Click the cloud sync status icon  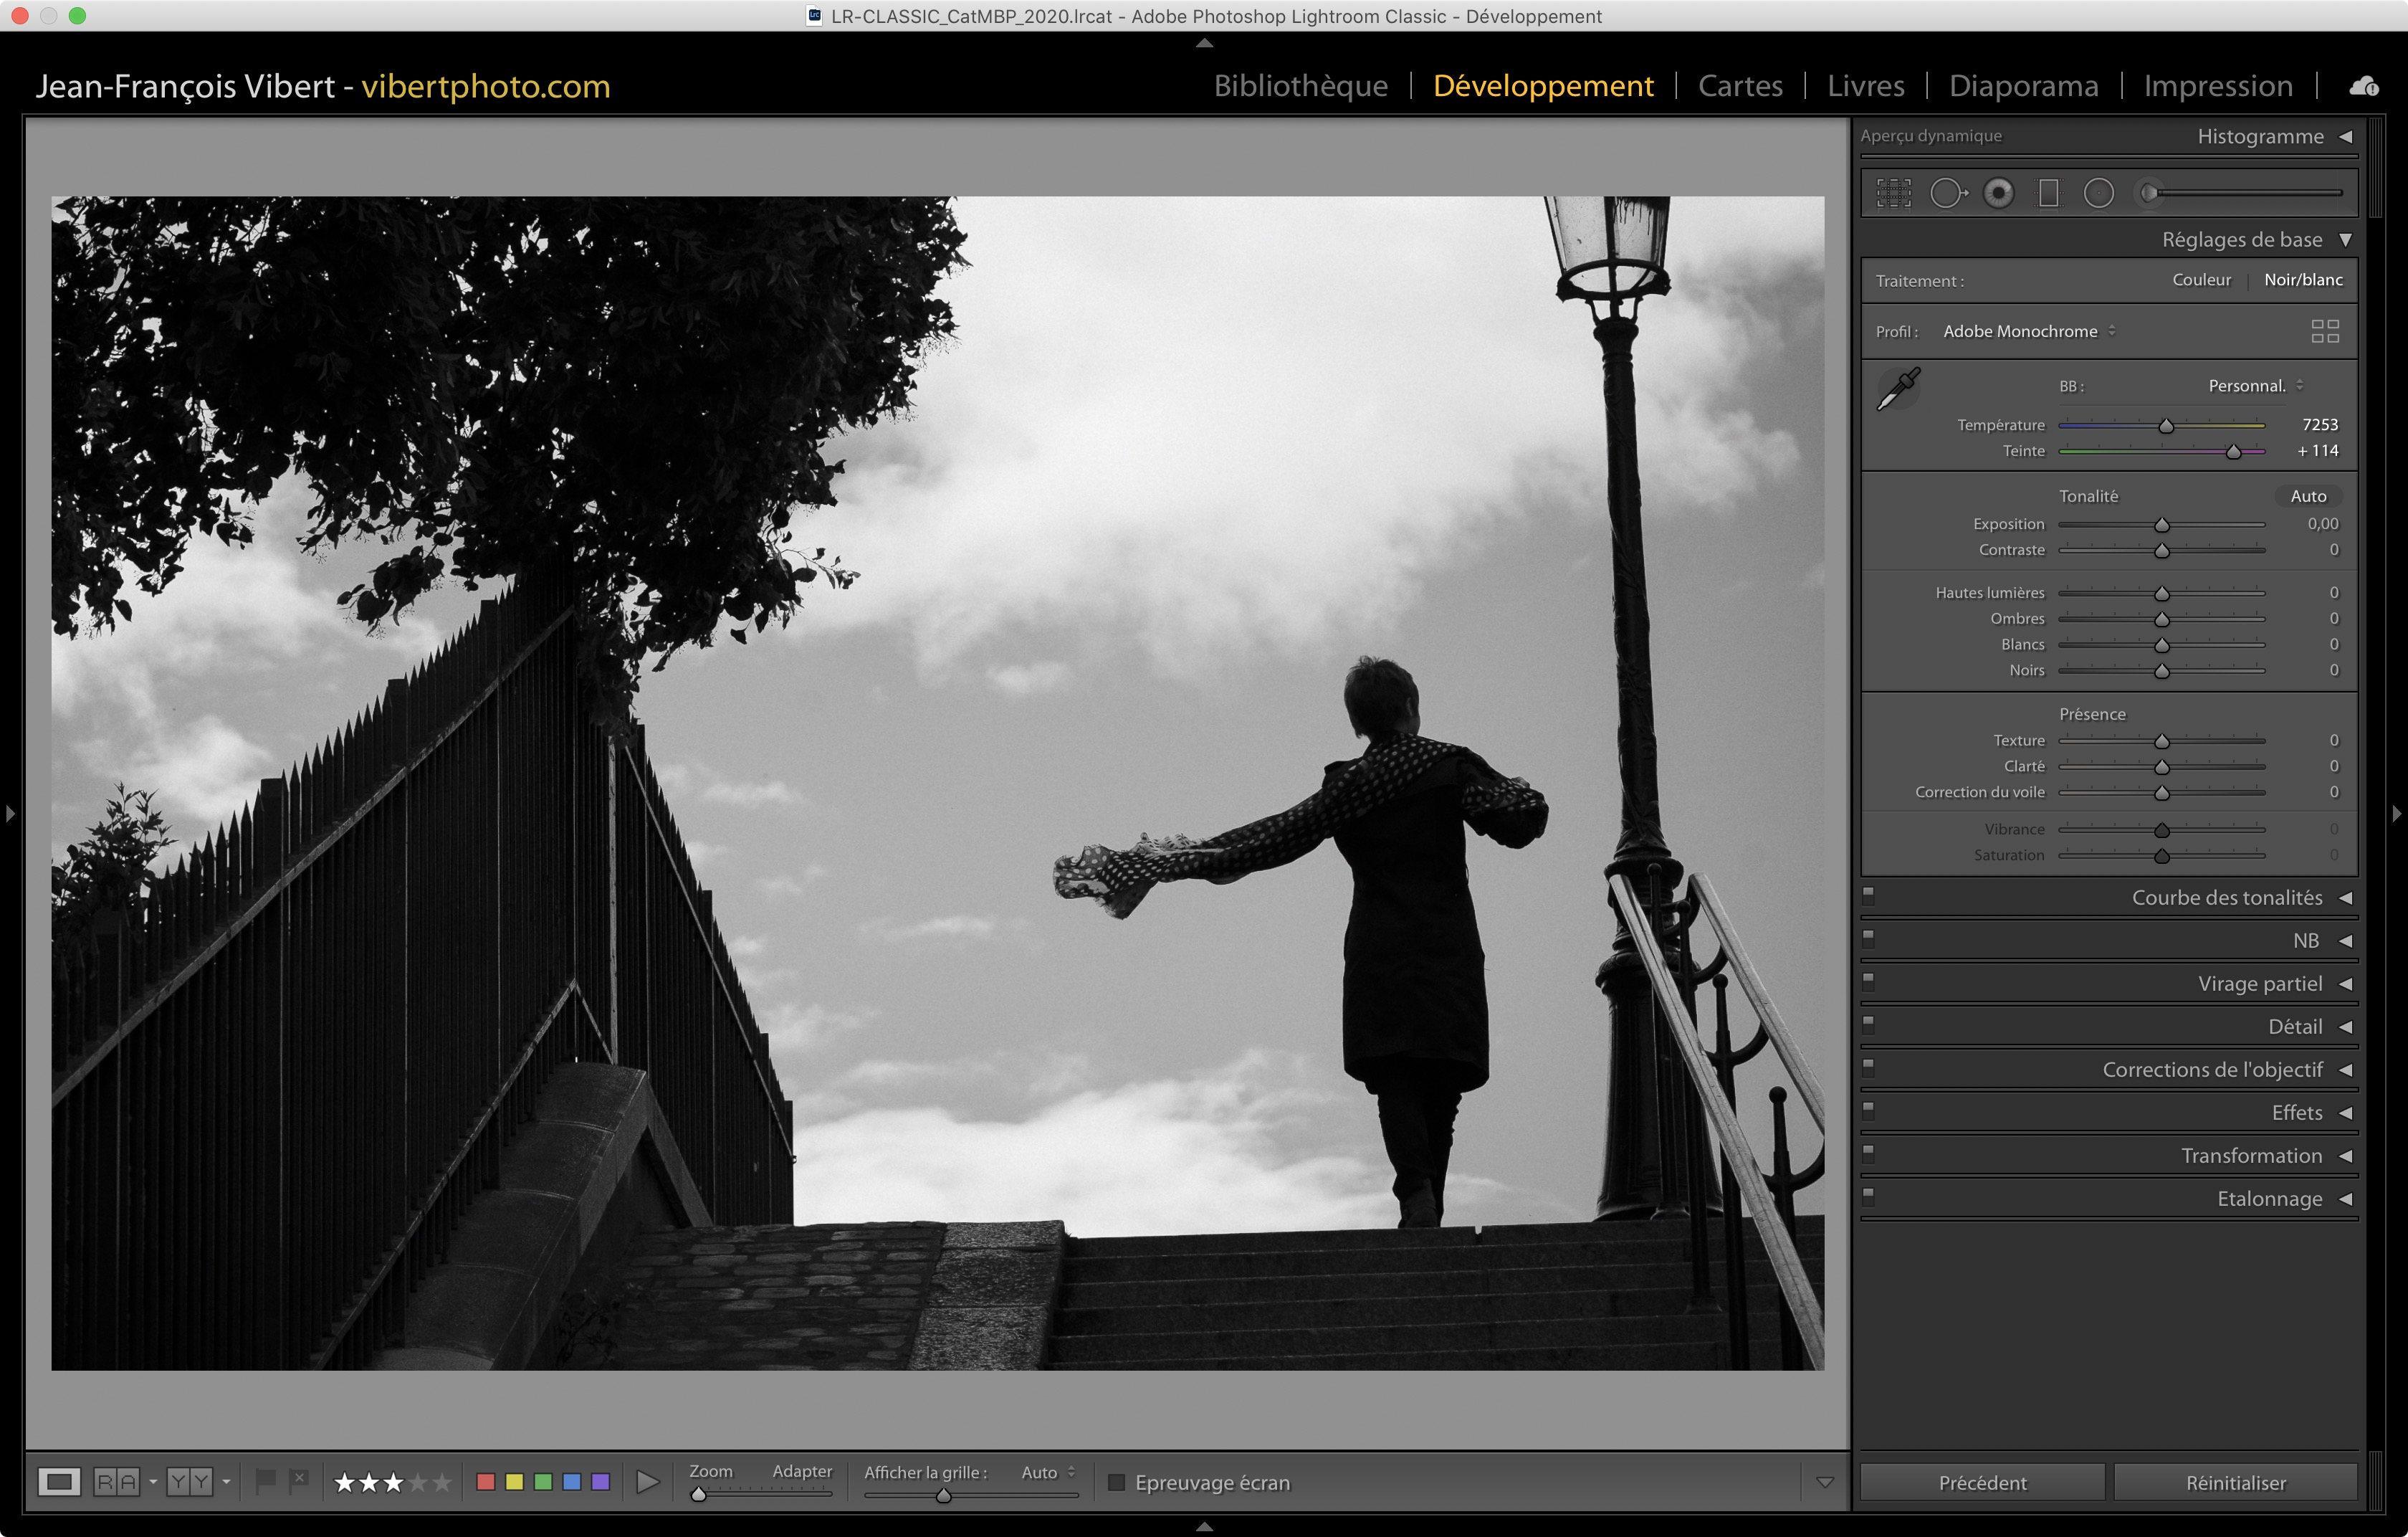pyautogui.click(x=2364, y=87)
